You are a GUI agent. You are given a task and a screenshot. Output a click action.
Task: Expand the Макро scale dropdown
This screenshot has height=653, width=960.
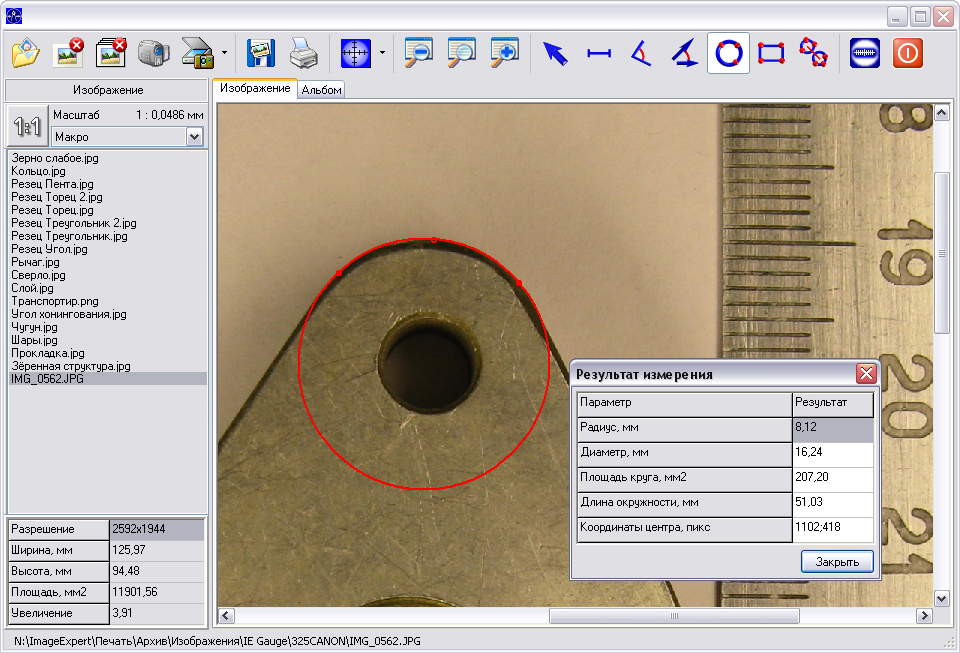point(194,136)
